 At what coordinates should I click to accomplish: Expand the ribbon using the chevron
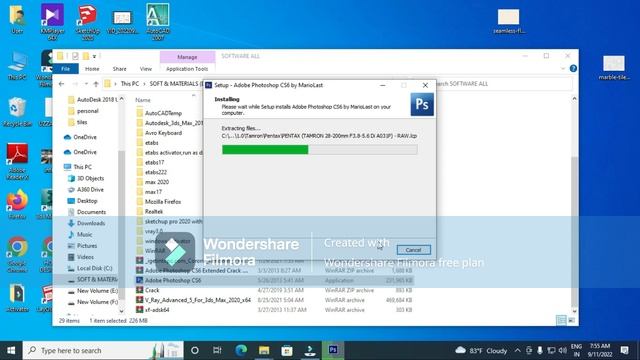(563, 69)
